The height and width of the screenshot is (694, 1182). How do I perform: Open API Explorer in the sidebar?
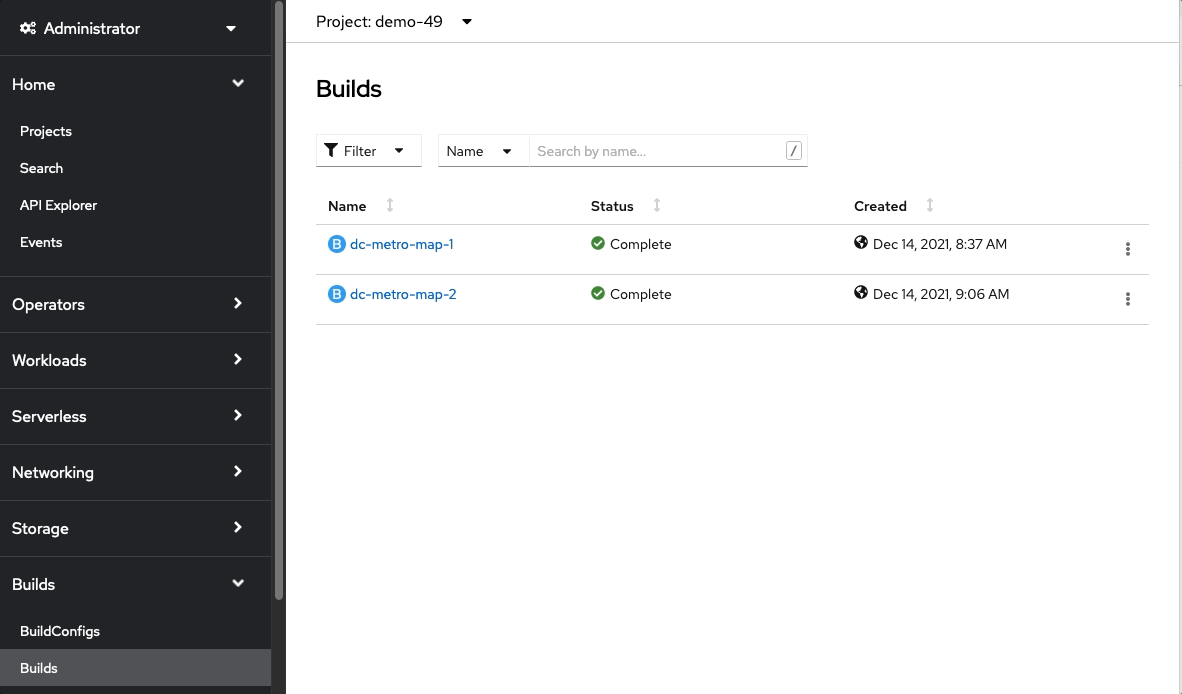tap(58, 205)
